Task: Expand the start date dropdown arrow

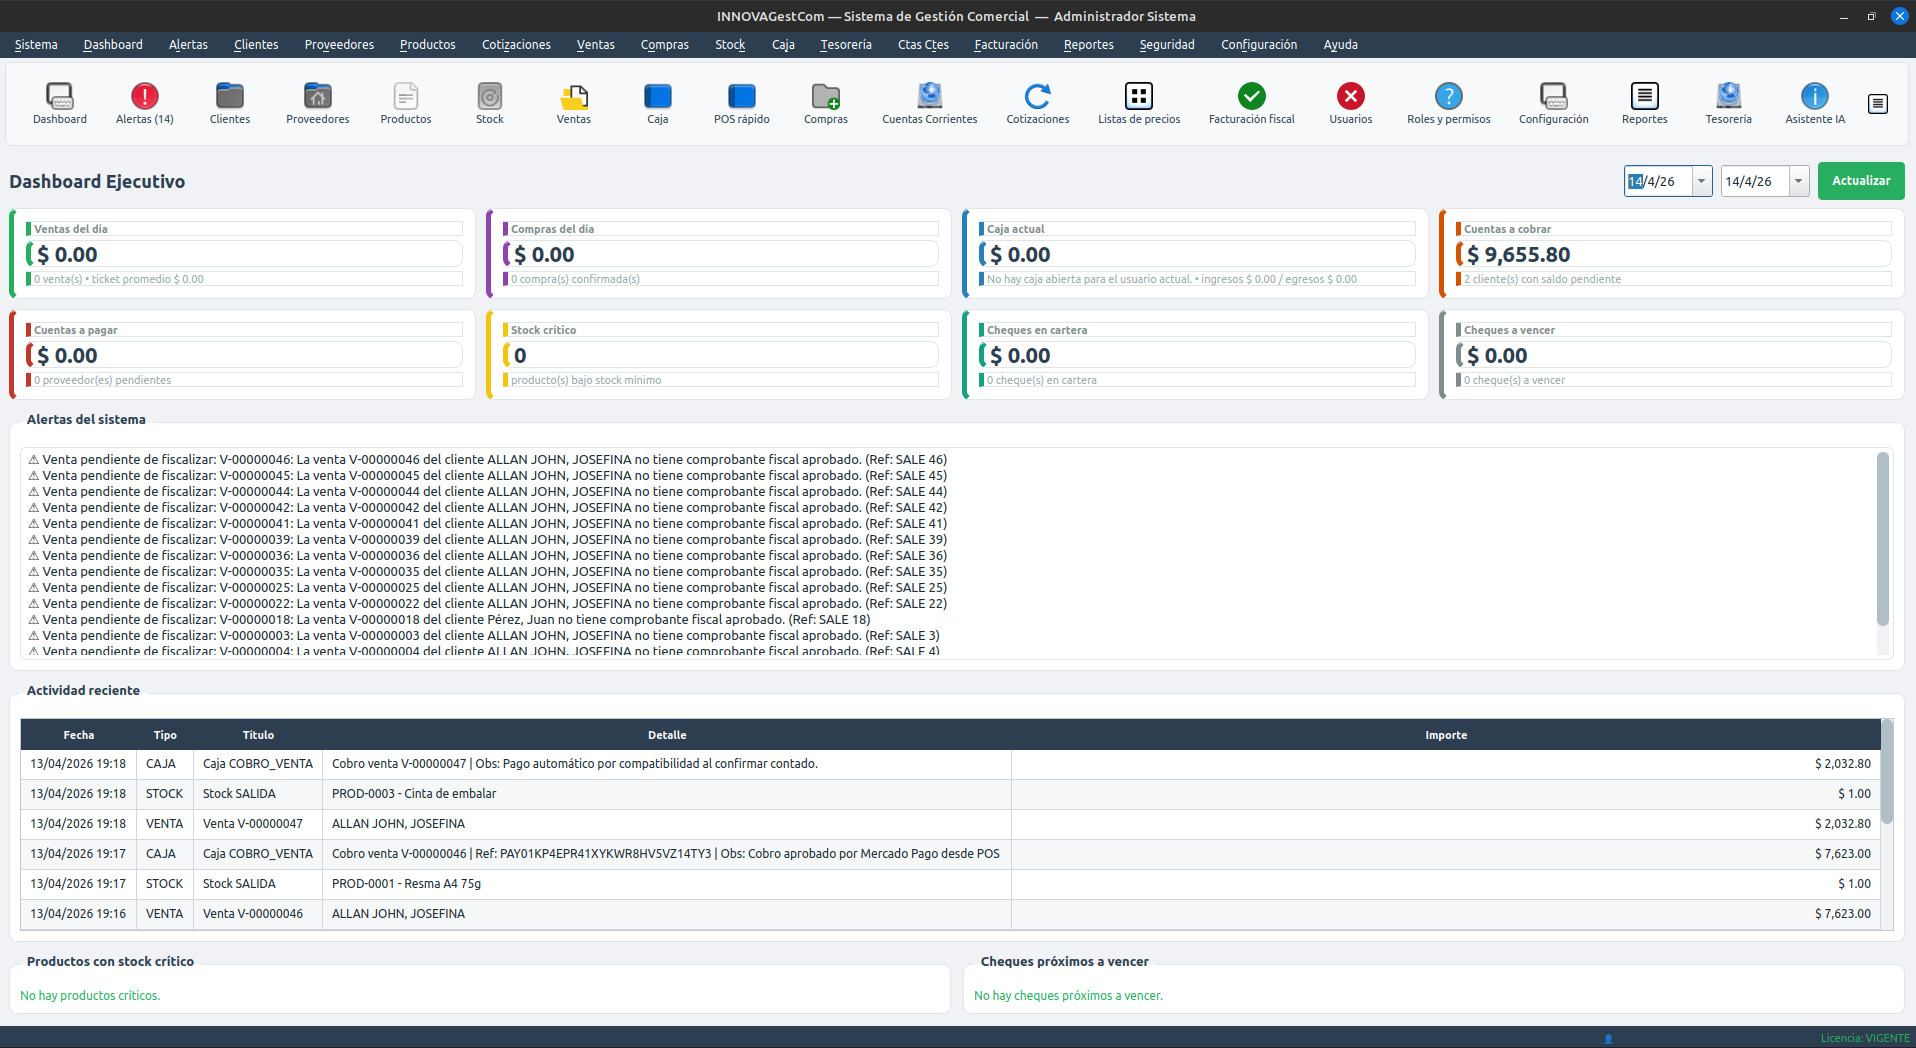Action: click(x=1701, y=181)
